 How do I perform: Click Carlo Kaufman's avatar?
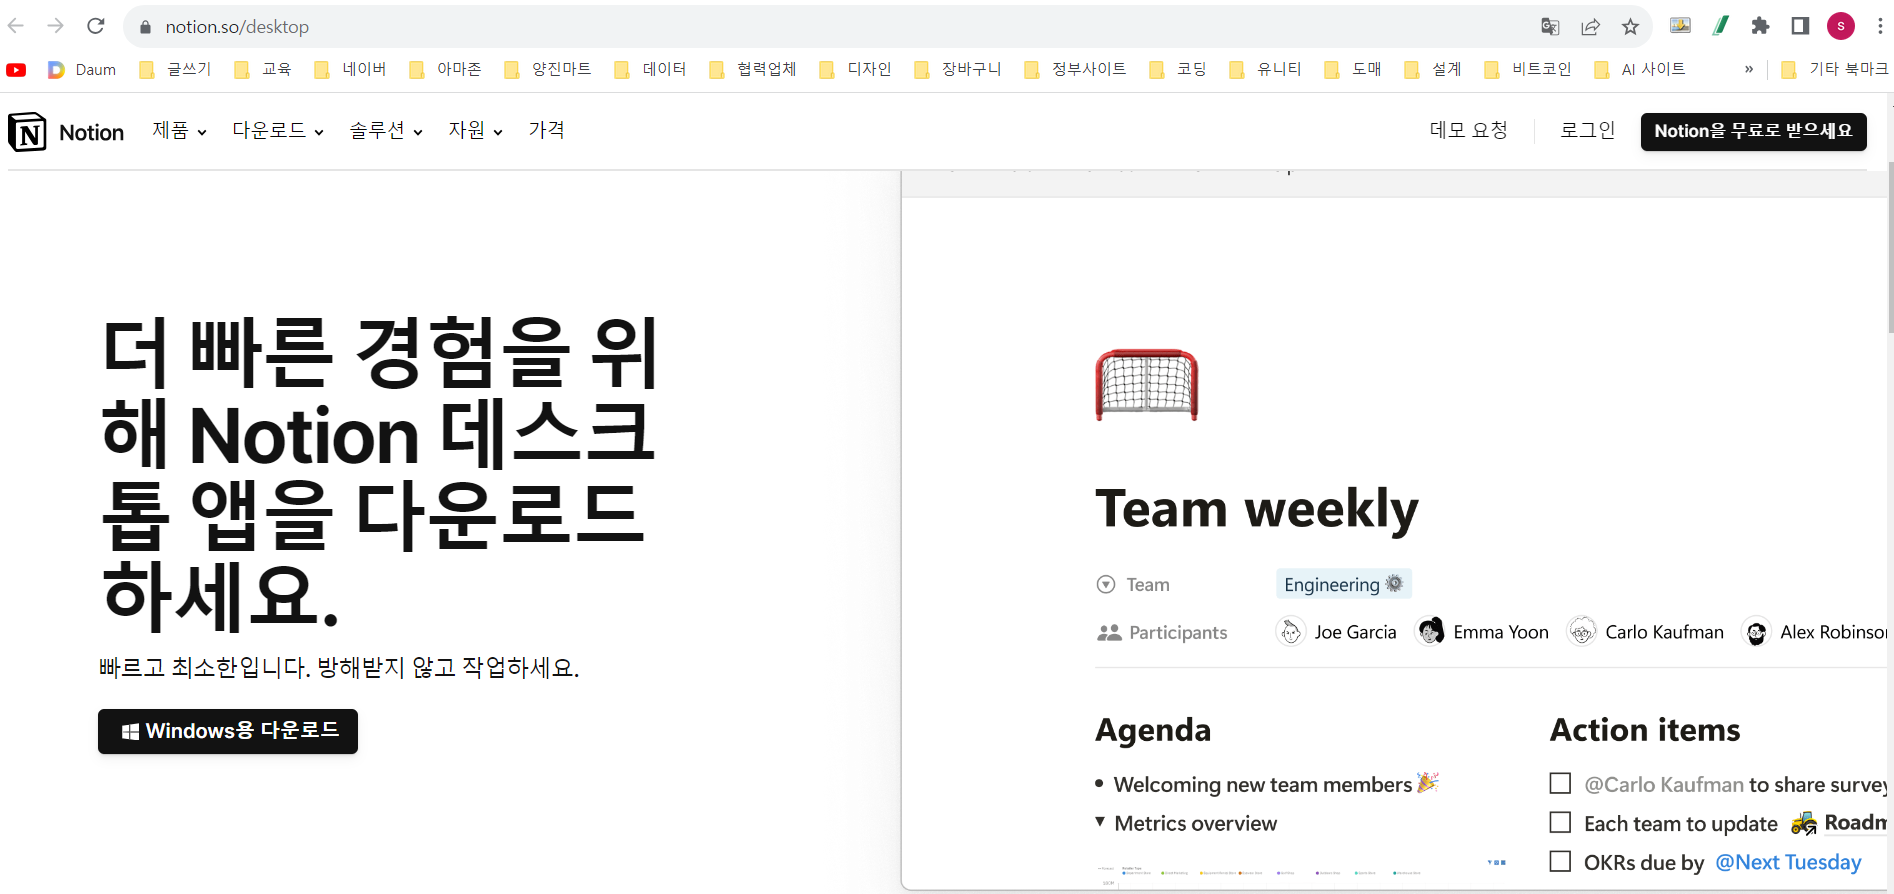click(1582, 631)
